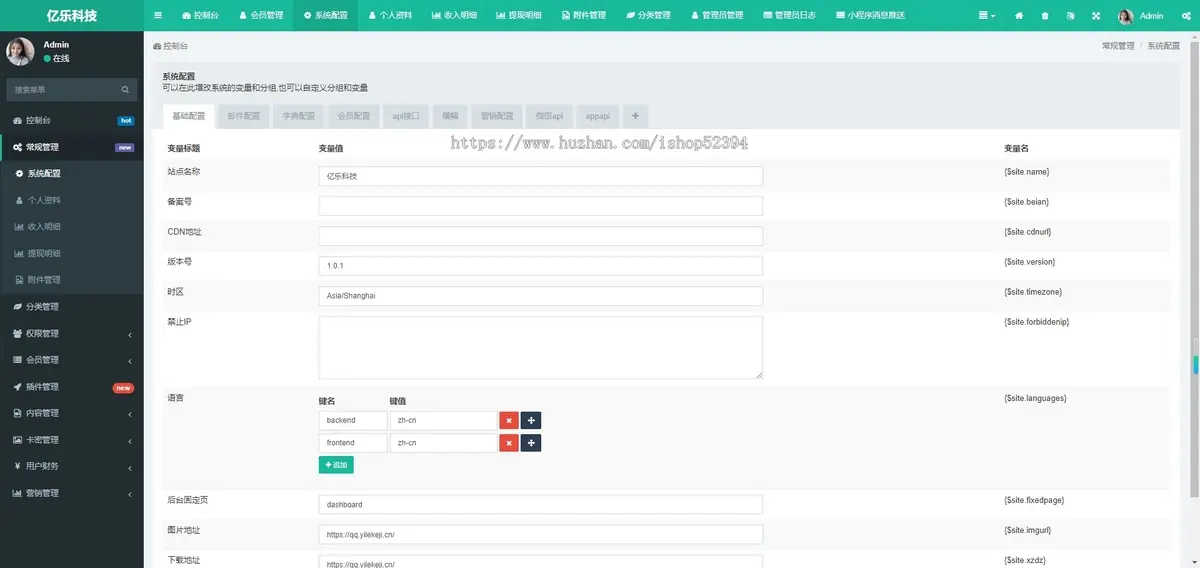Open 控制台 in the top navigation bar
This screenshot has height=568, width=1200.
click(201, 15)
